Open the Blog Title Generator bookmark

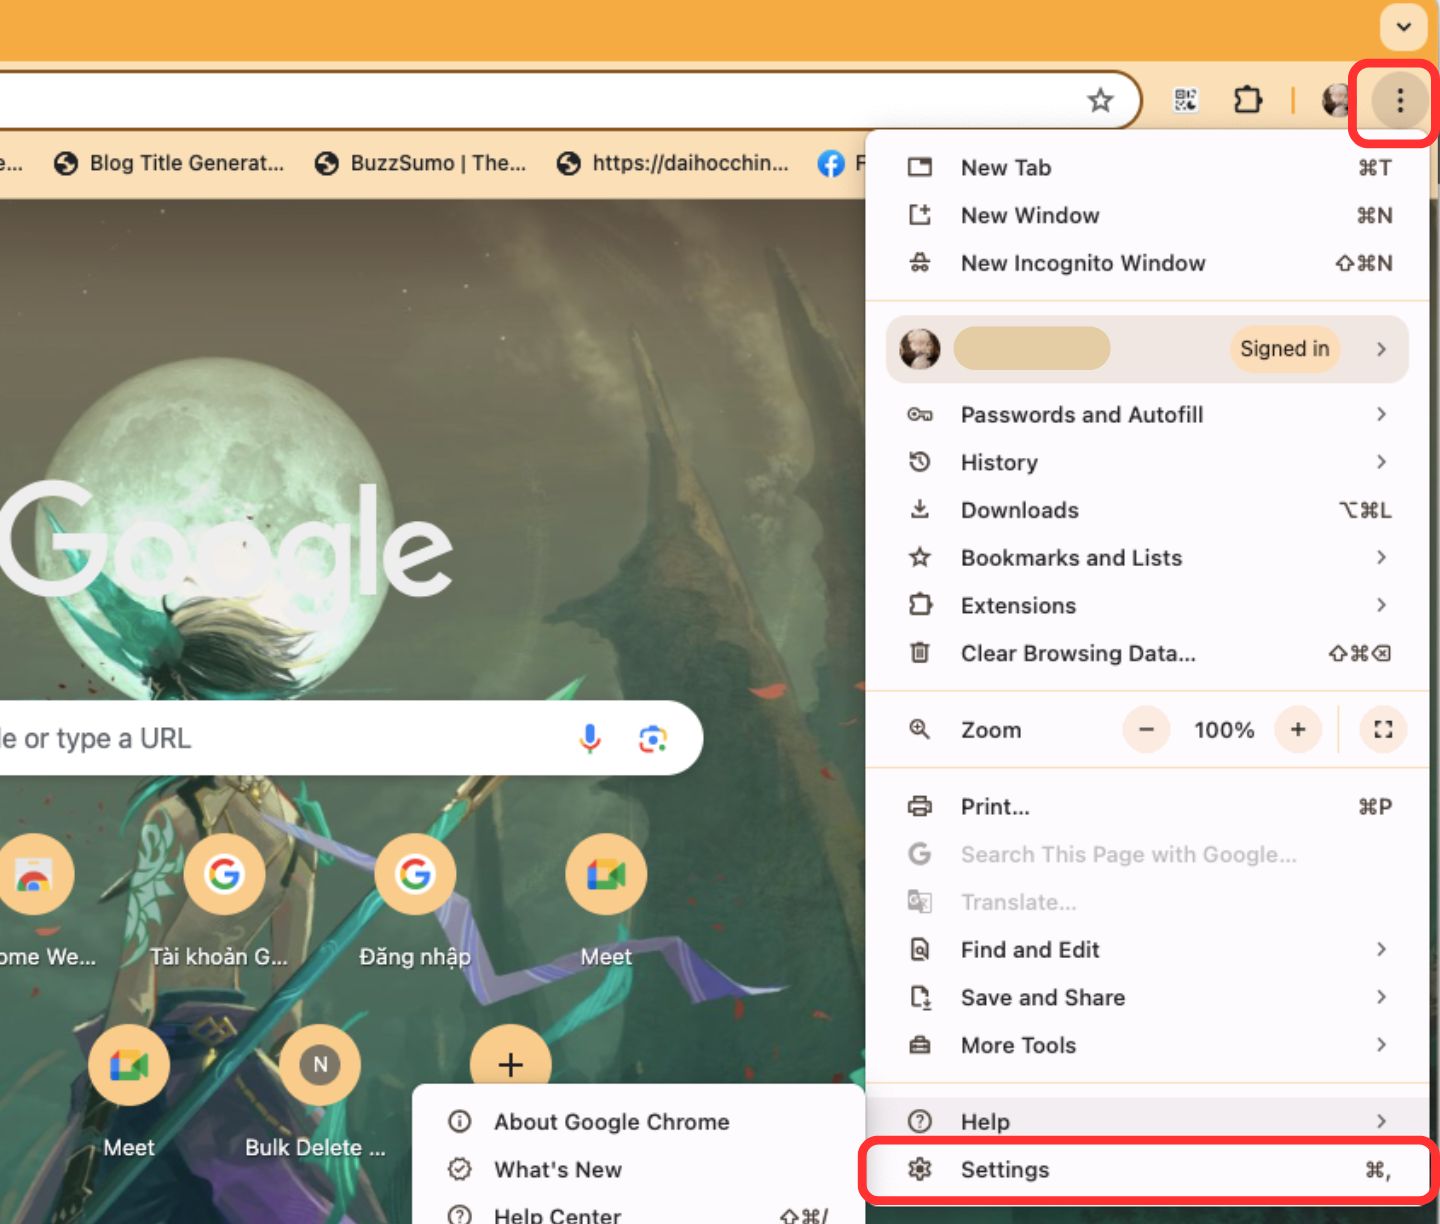pos(170,163)
